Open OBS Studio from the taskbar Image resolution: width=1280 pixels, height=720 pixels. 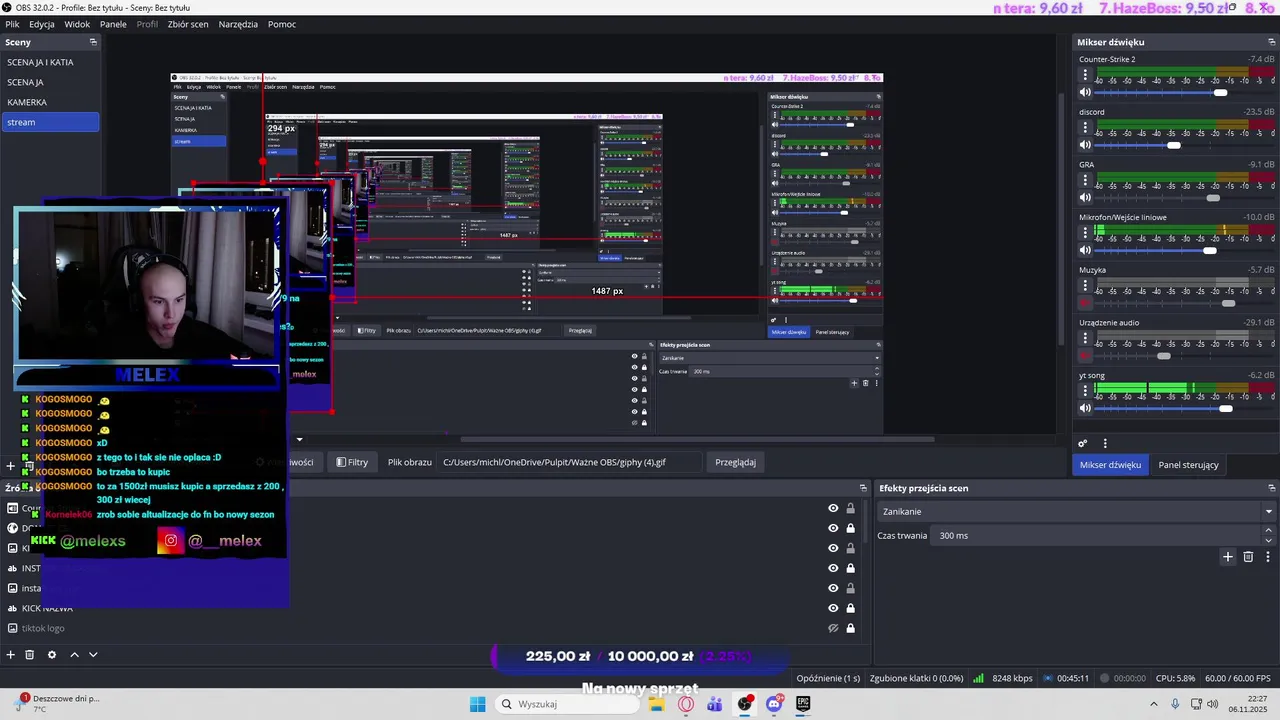745,704
